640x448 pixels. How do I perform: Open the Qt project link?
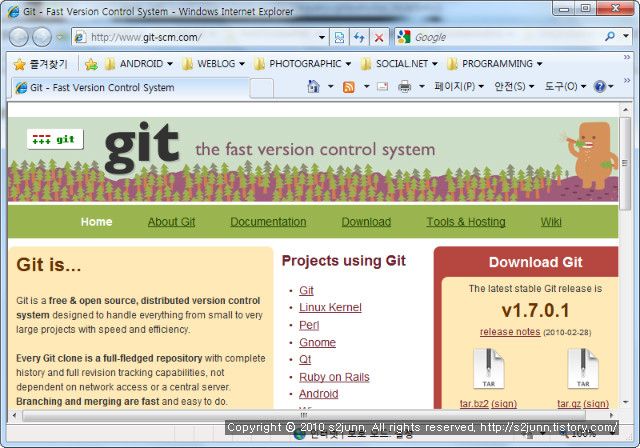tap(305, 359)
